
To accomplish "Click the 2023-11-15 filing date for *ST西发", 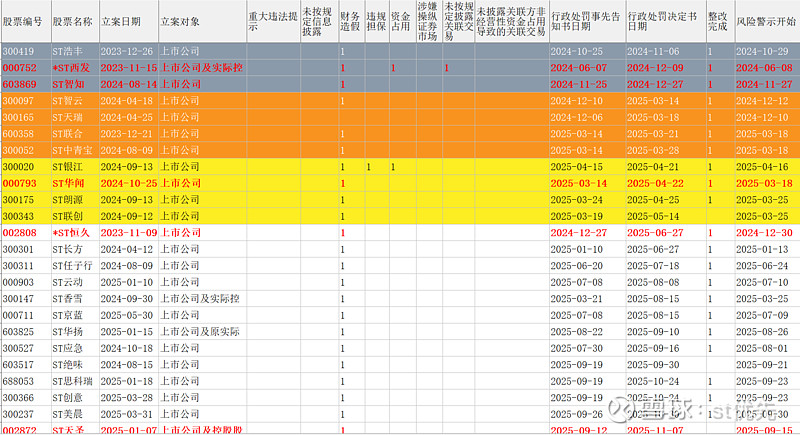I will pos(129,68).
